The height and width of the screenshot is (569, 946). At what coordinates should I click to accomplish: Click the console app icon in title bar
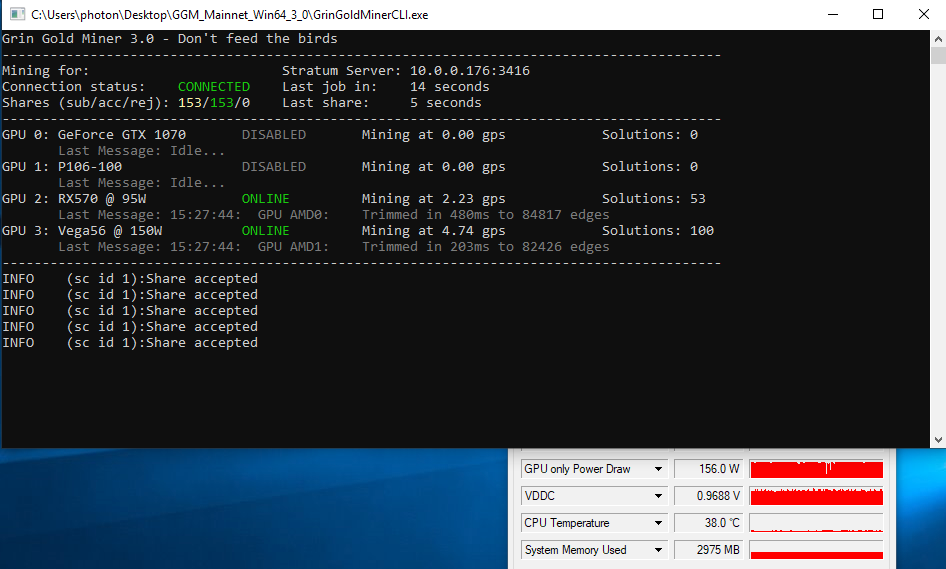[14, 15]
